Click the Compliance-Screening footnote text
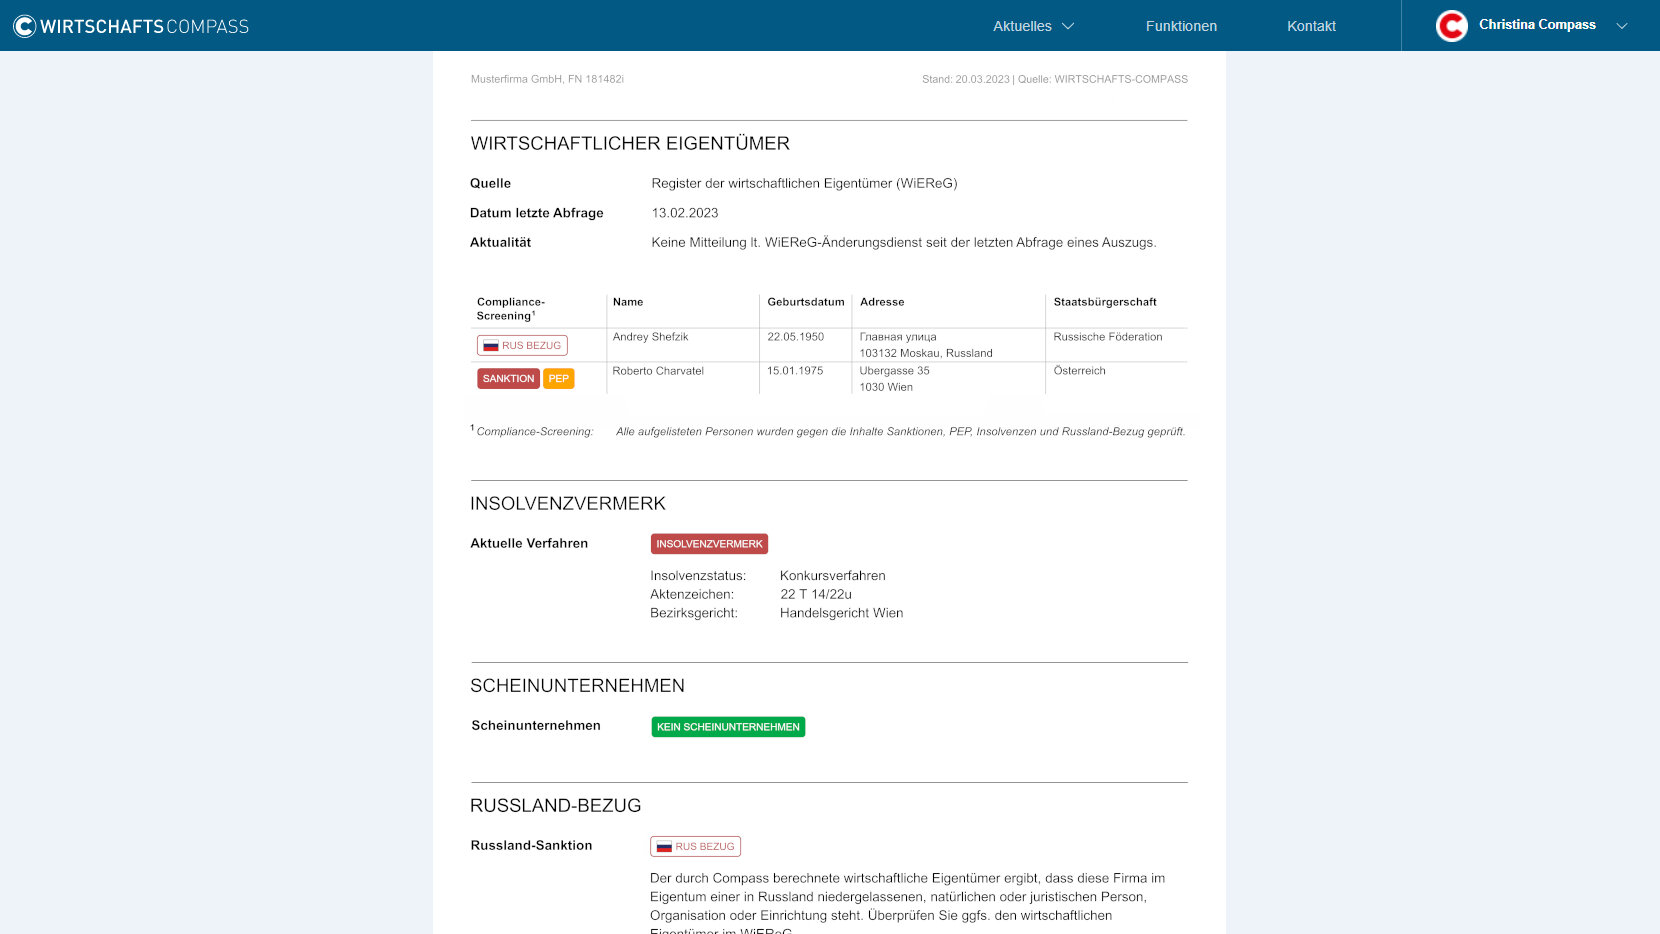The height and width of the screenshot is (934, 1660). [828, 432]
